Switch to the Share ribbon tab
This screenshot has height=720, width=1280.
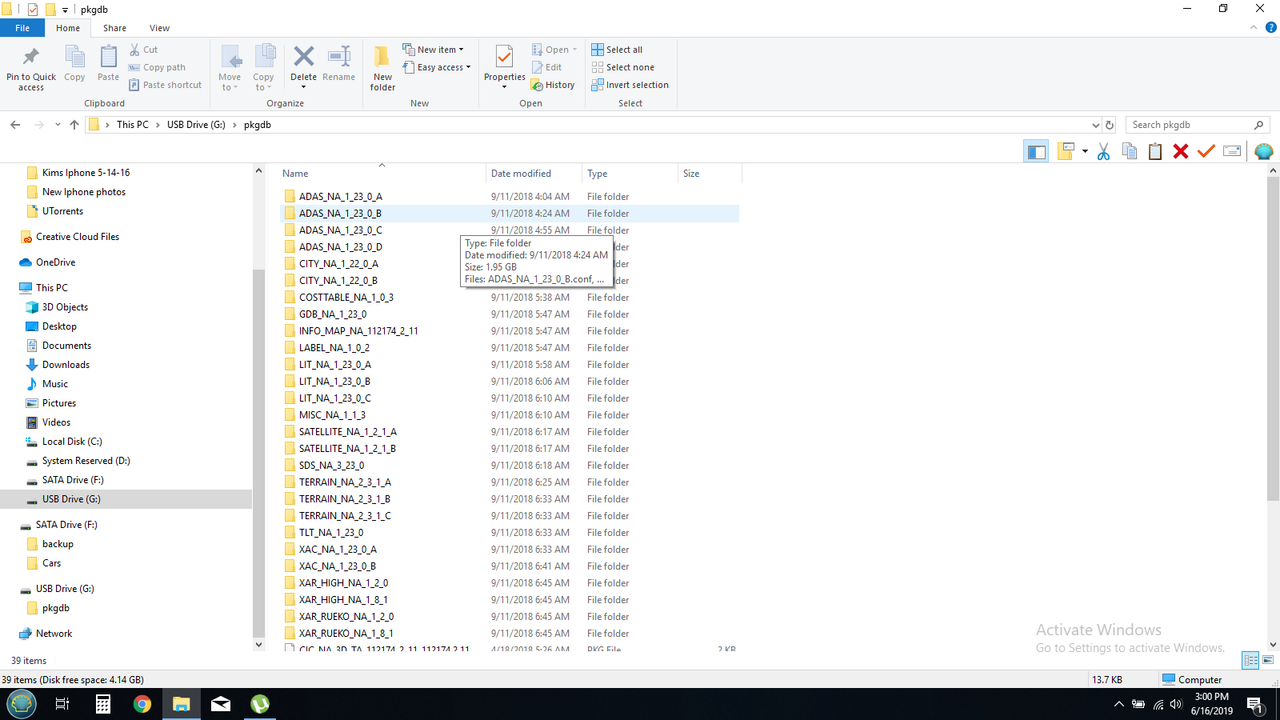point(114,28)
